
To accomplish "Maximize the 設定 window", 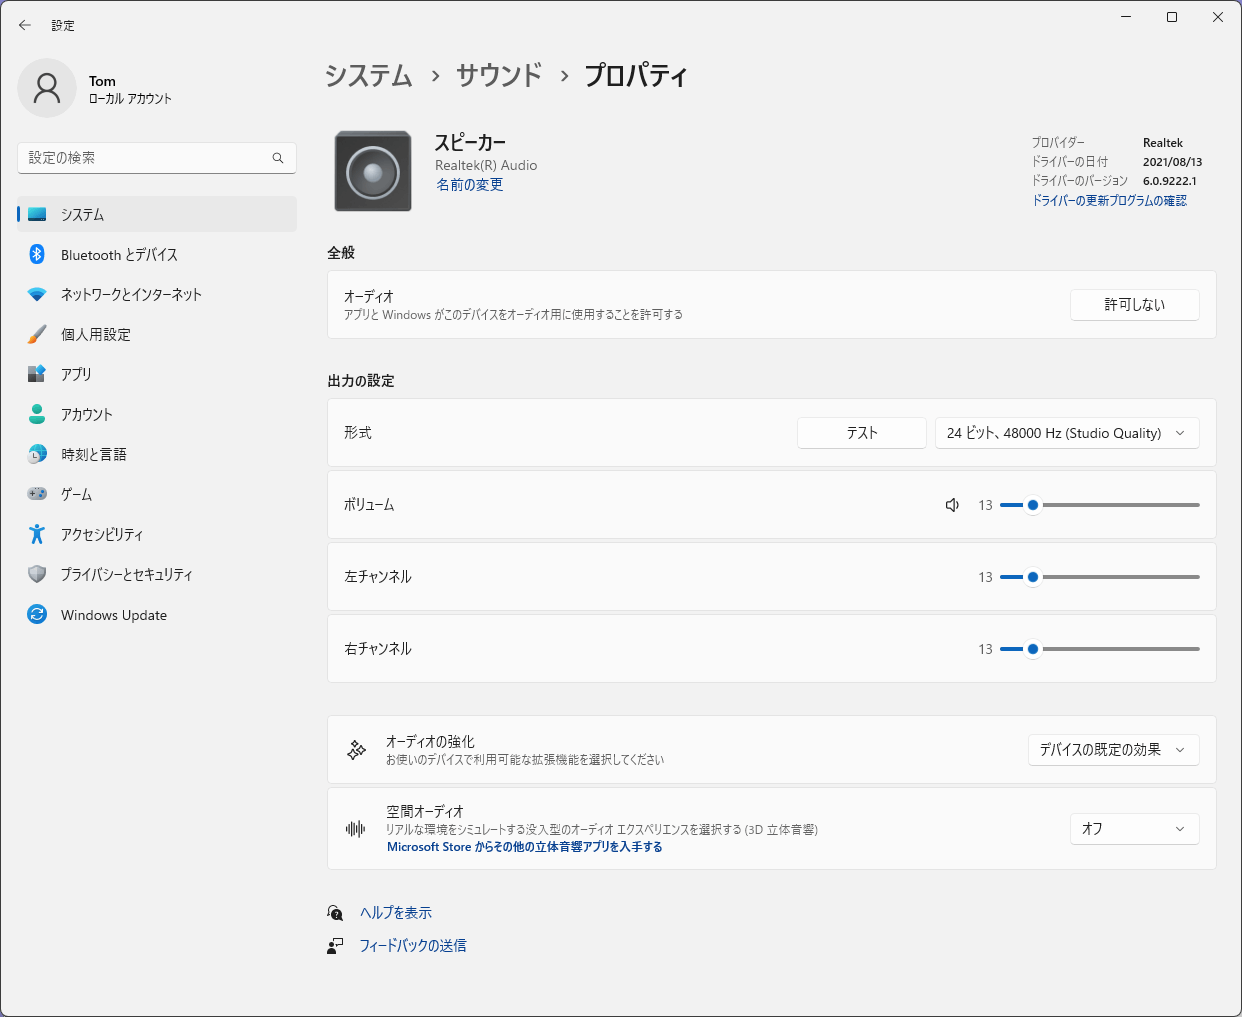I will (x=1172, y=17).
